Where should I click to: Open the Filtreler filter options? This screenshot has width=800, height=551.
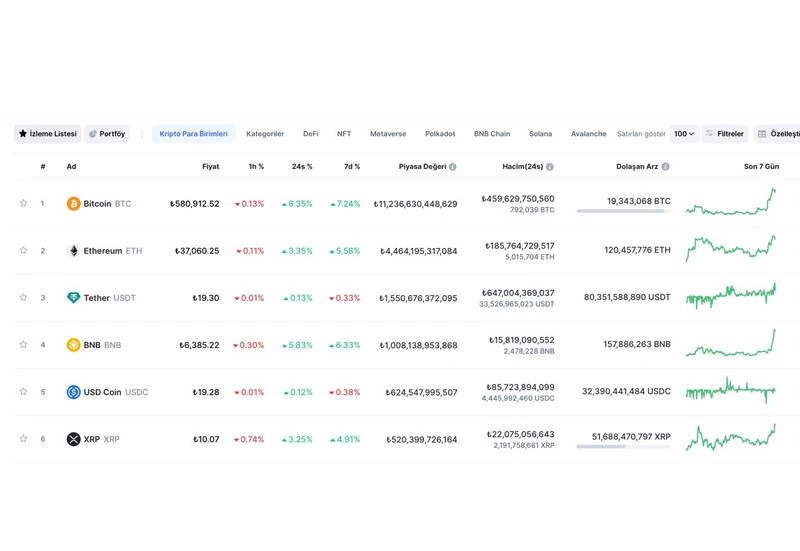click(724, 134)
